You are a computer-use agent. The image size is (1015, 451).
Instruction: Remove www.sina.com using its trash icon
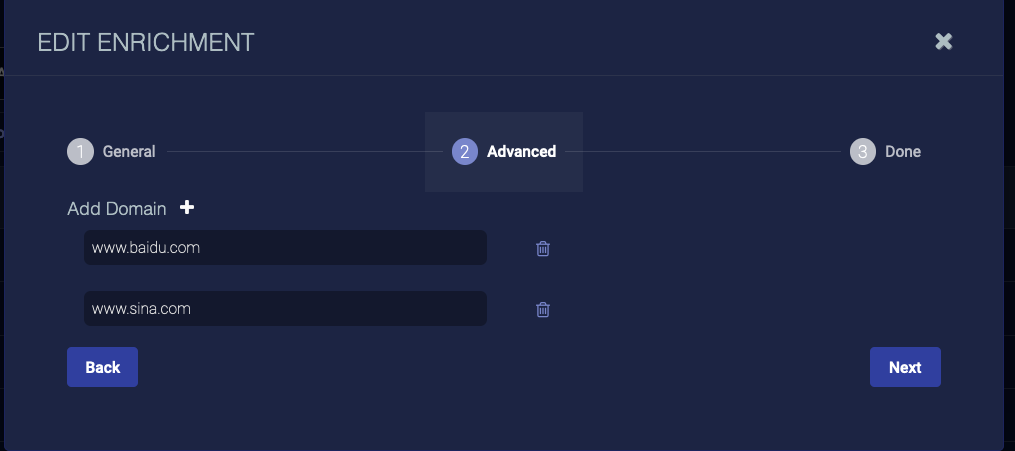pyautogui.click(x=543, y=310)
